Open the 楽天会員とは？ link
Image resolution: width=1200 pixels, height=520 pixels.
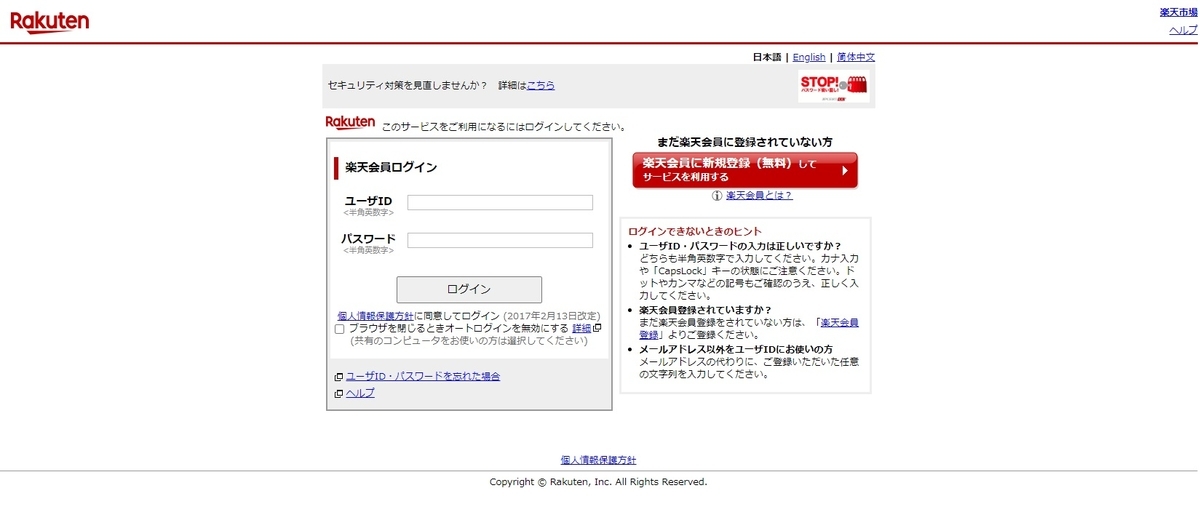pyautogui.click(x=759, y=196)
